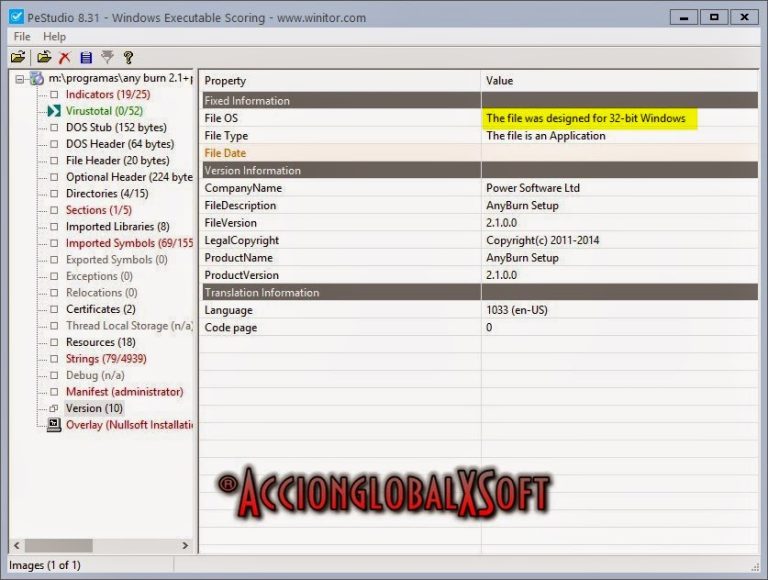Select DOS Stub (152 bytes) item
Image resolution: width=768 pixels, height=580 pixels.
pos(116,127)
